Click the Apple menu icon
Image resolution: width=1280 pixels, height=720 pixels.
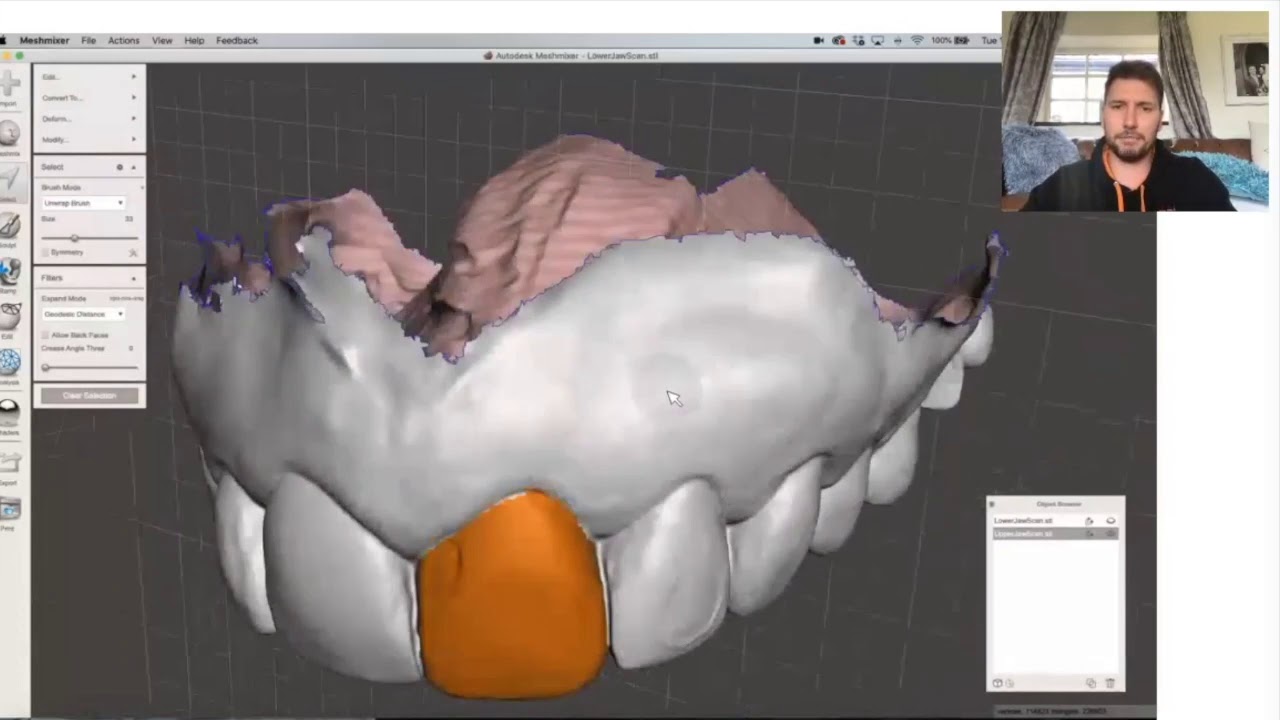tap(4, 40)
